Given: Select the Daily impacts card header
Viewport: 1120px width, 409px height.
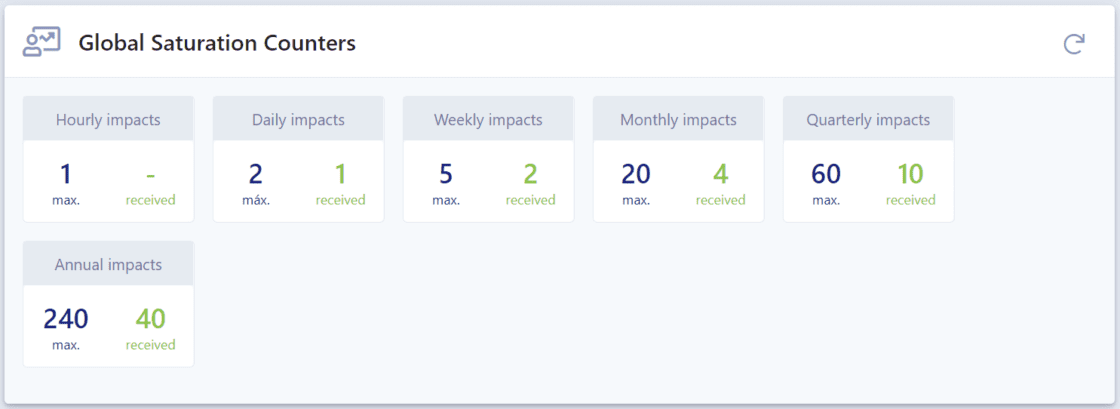Looking at the screenshot, I should click(298, 120).
